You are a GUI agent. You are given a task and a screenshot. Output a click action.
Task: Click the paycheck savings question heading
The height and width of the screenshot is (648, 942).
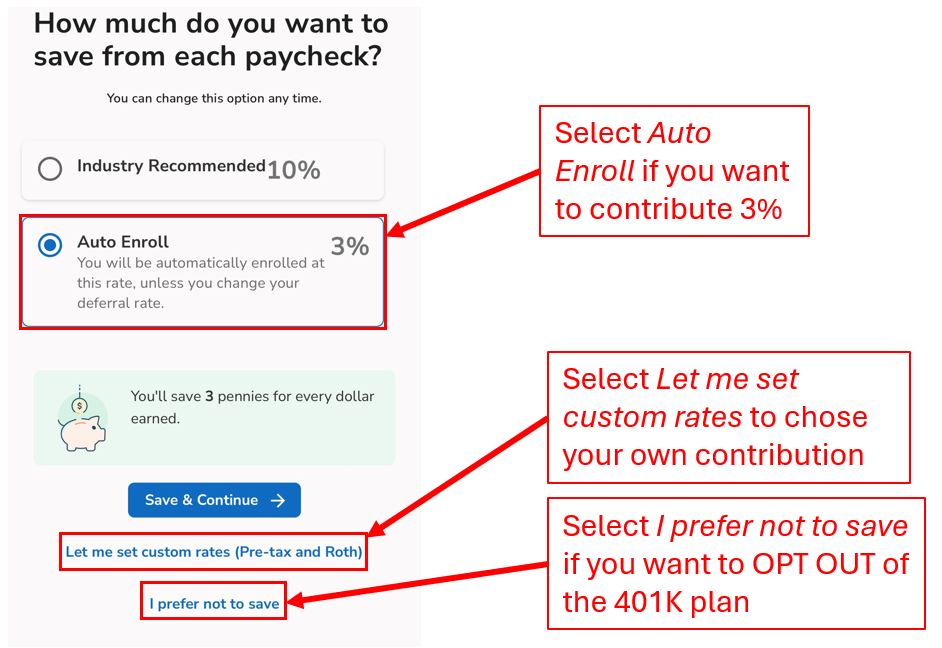point(211,40)
